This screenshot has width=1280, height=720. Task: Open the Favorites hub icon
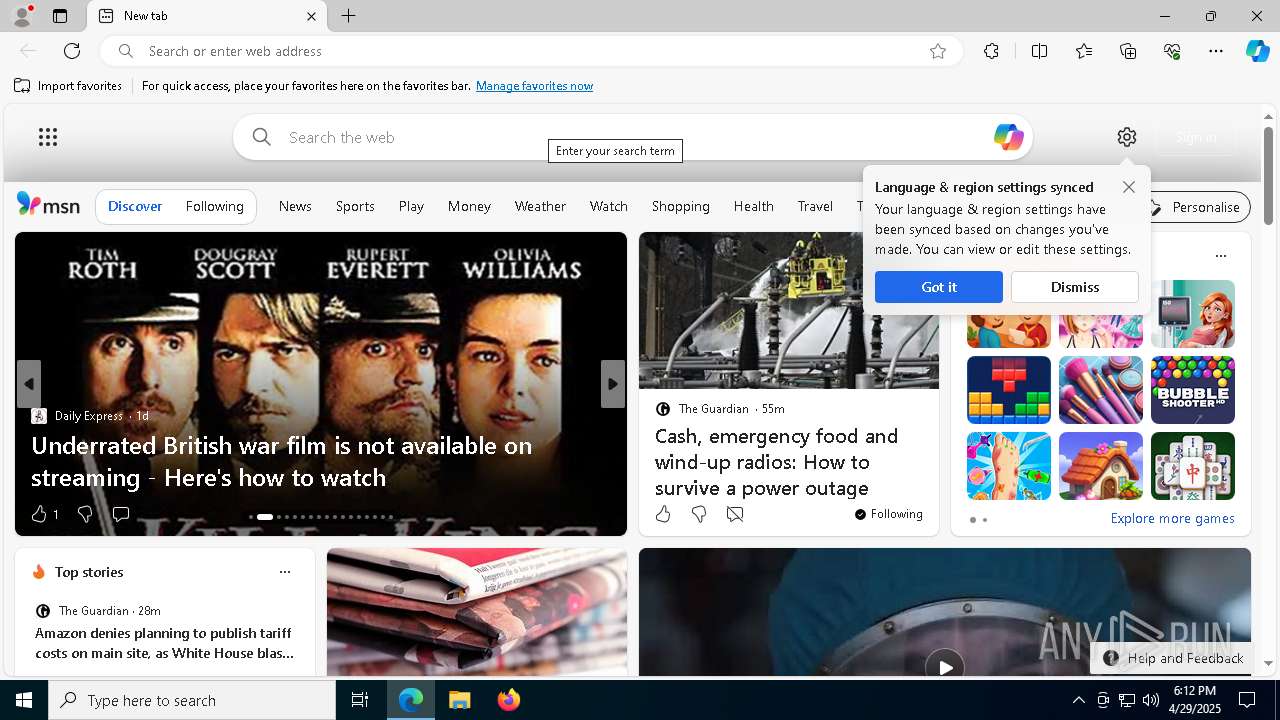[1084, 51]
